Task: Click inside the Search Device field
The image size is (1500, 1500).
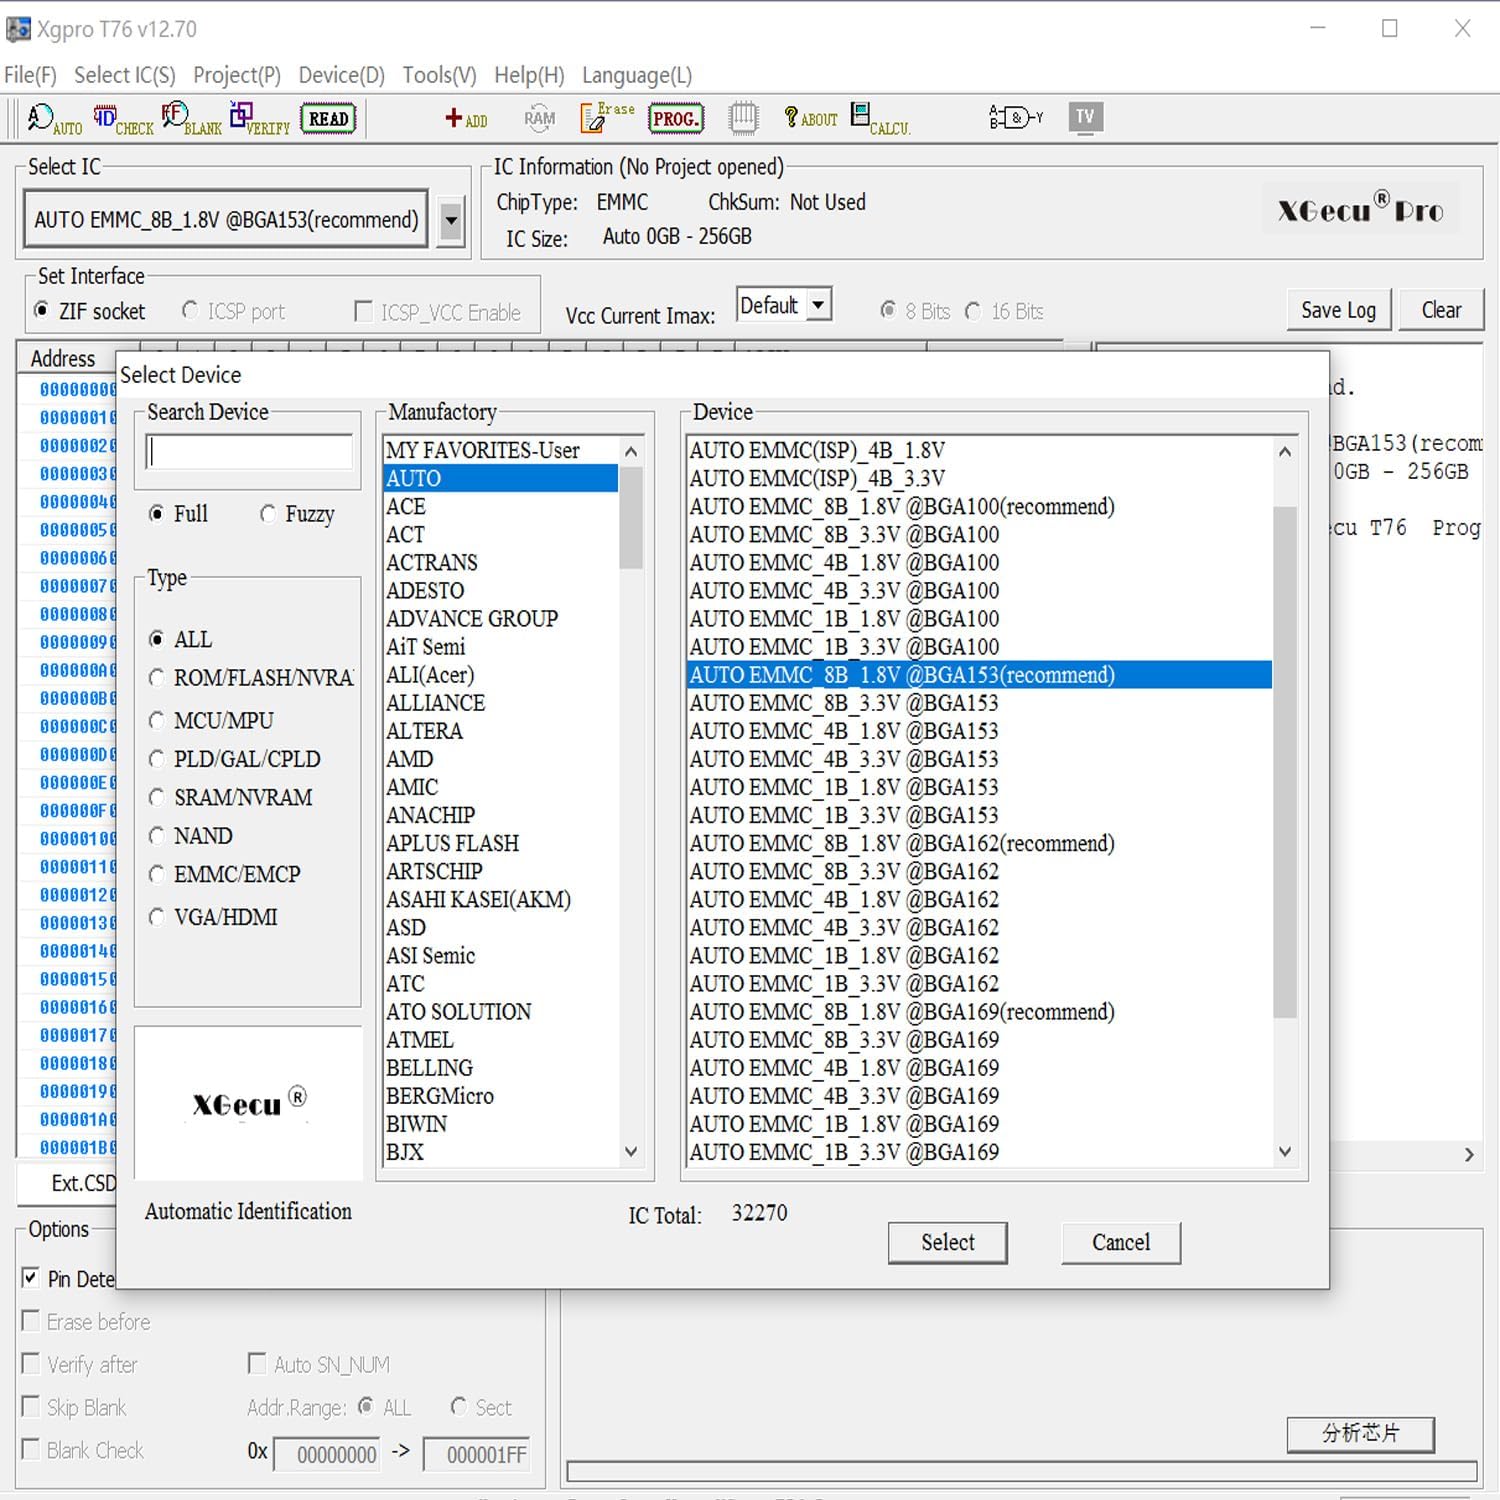Action: click(247, 452)
